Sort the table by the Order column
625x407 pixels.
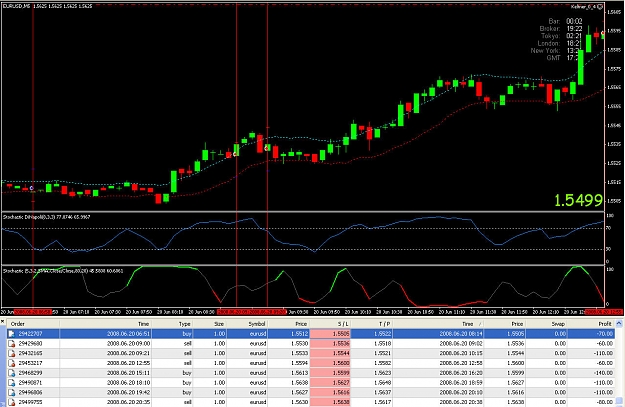33,324
